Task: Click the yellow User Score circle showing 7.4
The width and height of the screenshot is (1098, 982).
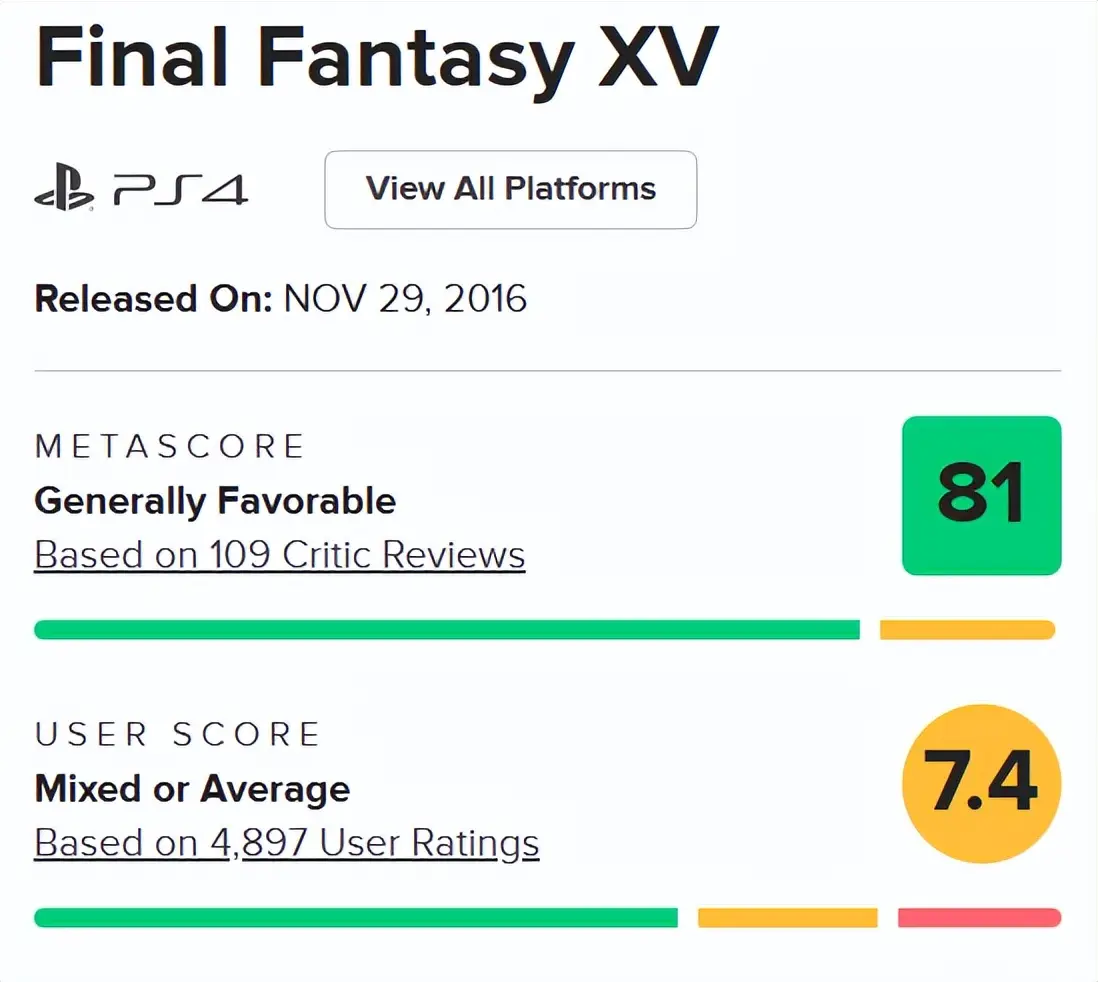Action: [x=983, y=783]
